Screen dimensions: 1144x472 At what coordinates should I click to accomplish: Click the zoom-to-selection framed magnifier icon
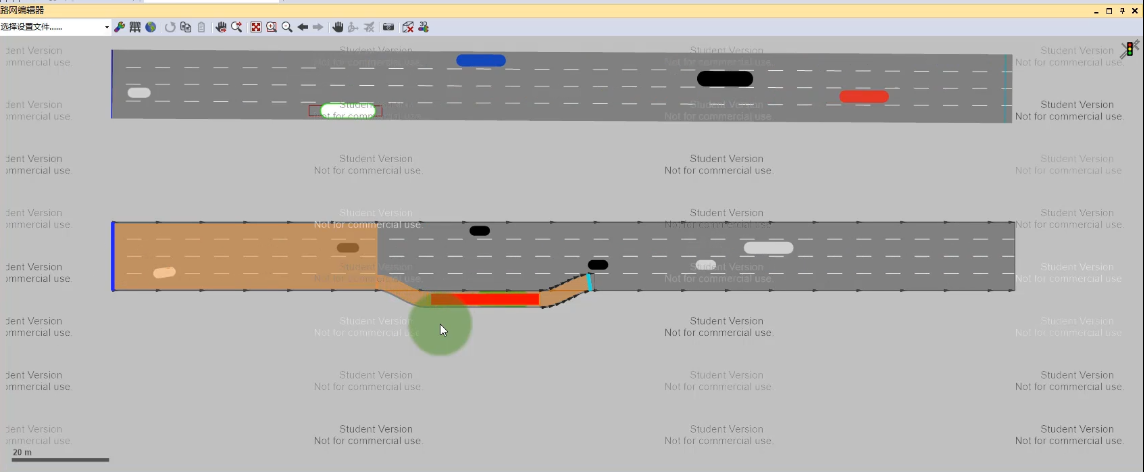tap(271, 27)
